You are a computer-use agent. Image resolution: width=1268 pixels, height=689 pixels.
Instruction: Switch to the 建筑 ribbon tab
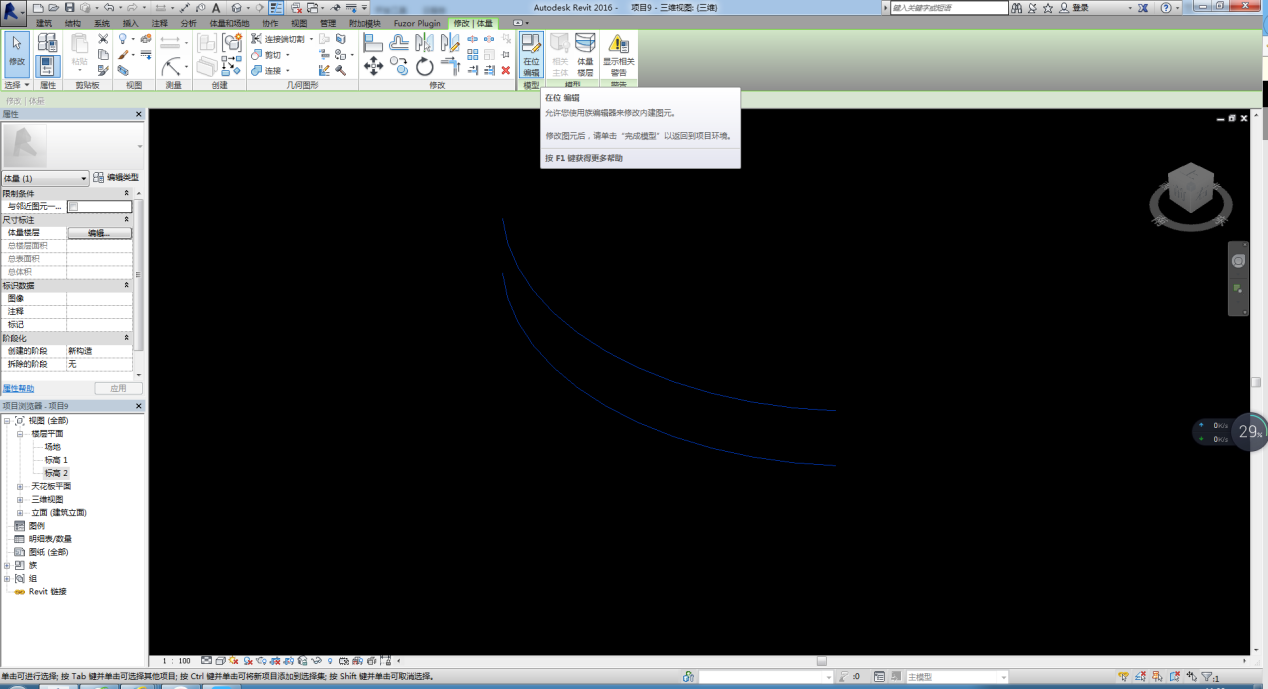tap(44, 23)
